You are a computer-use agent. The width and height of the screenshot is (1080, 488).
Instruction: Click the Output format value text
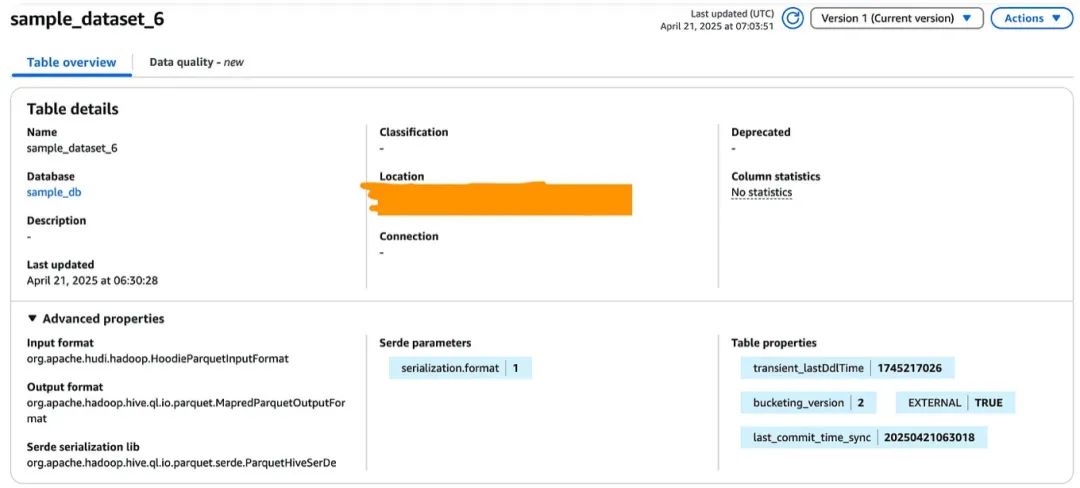185,403
